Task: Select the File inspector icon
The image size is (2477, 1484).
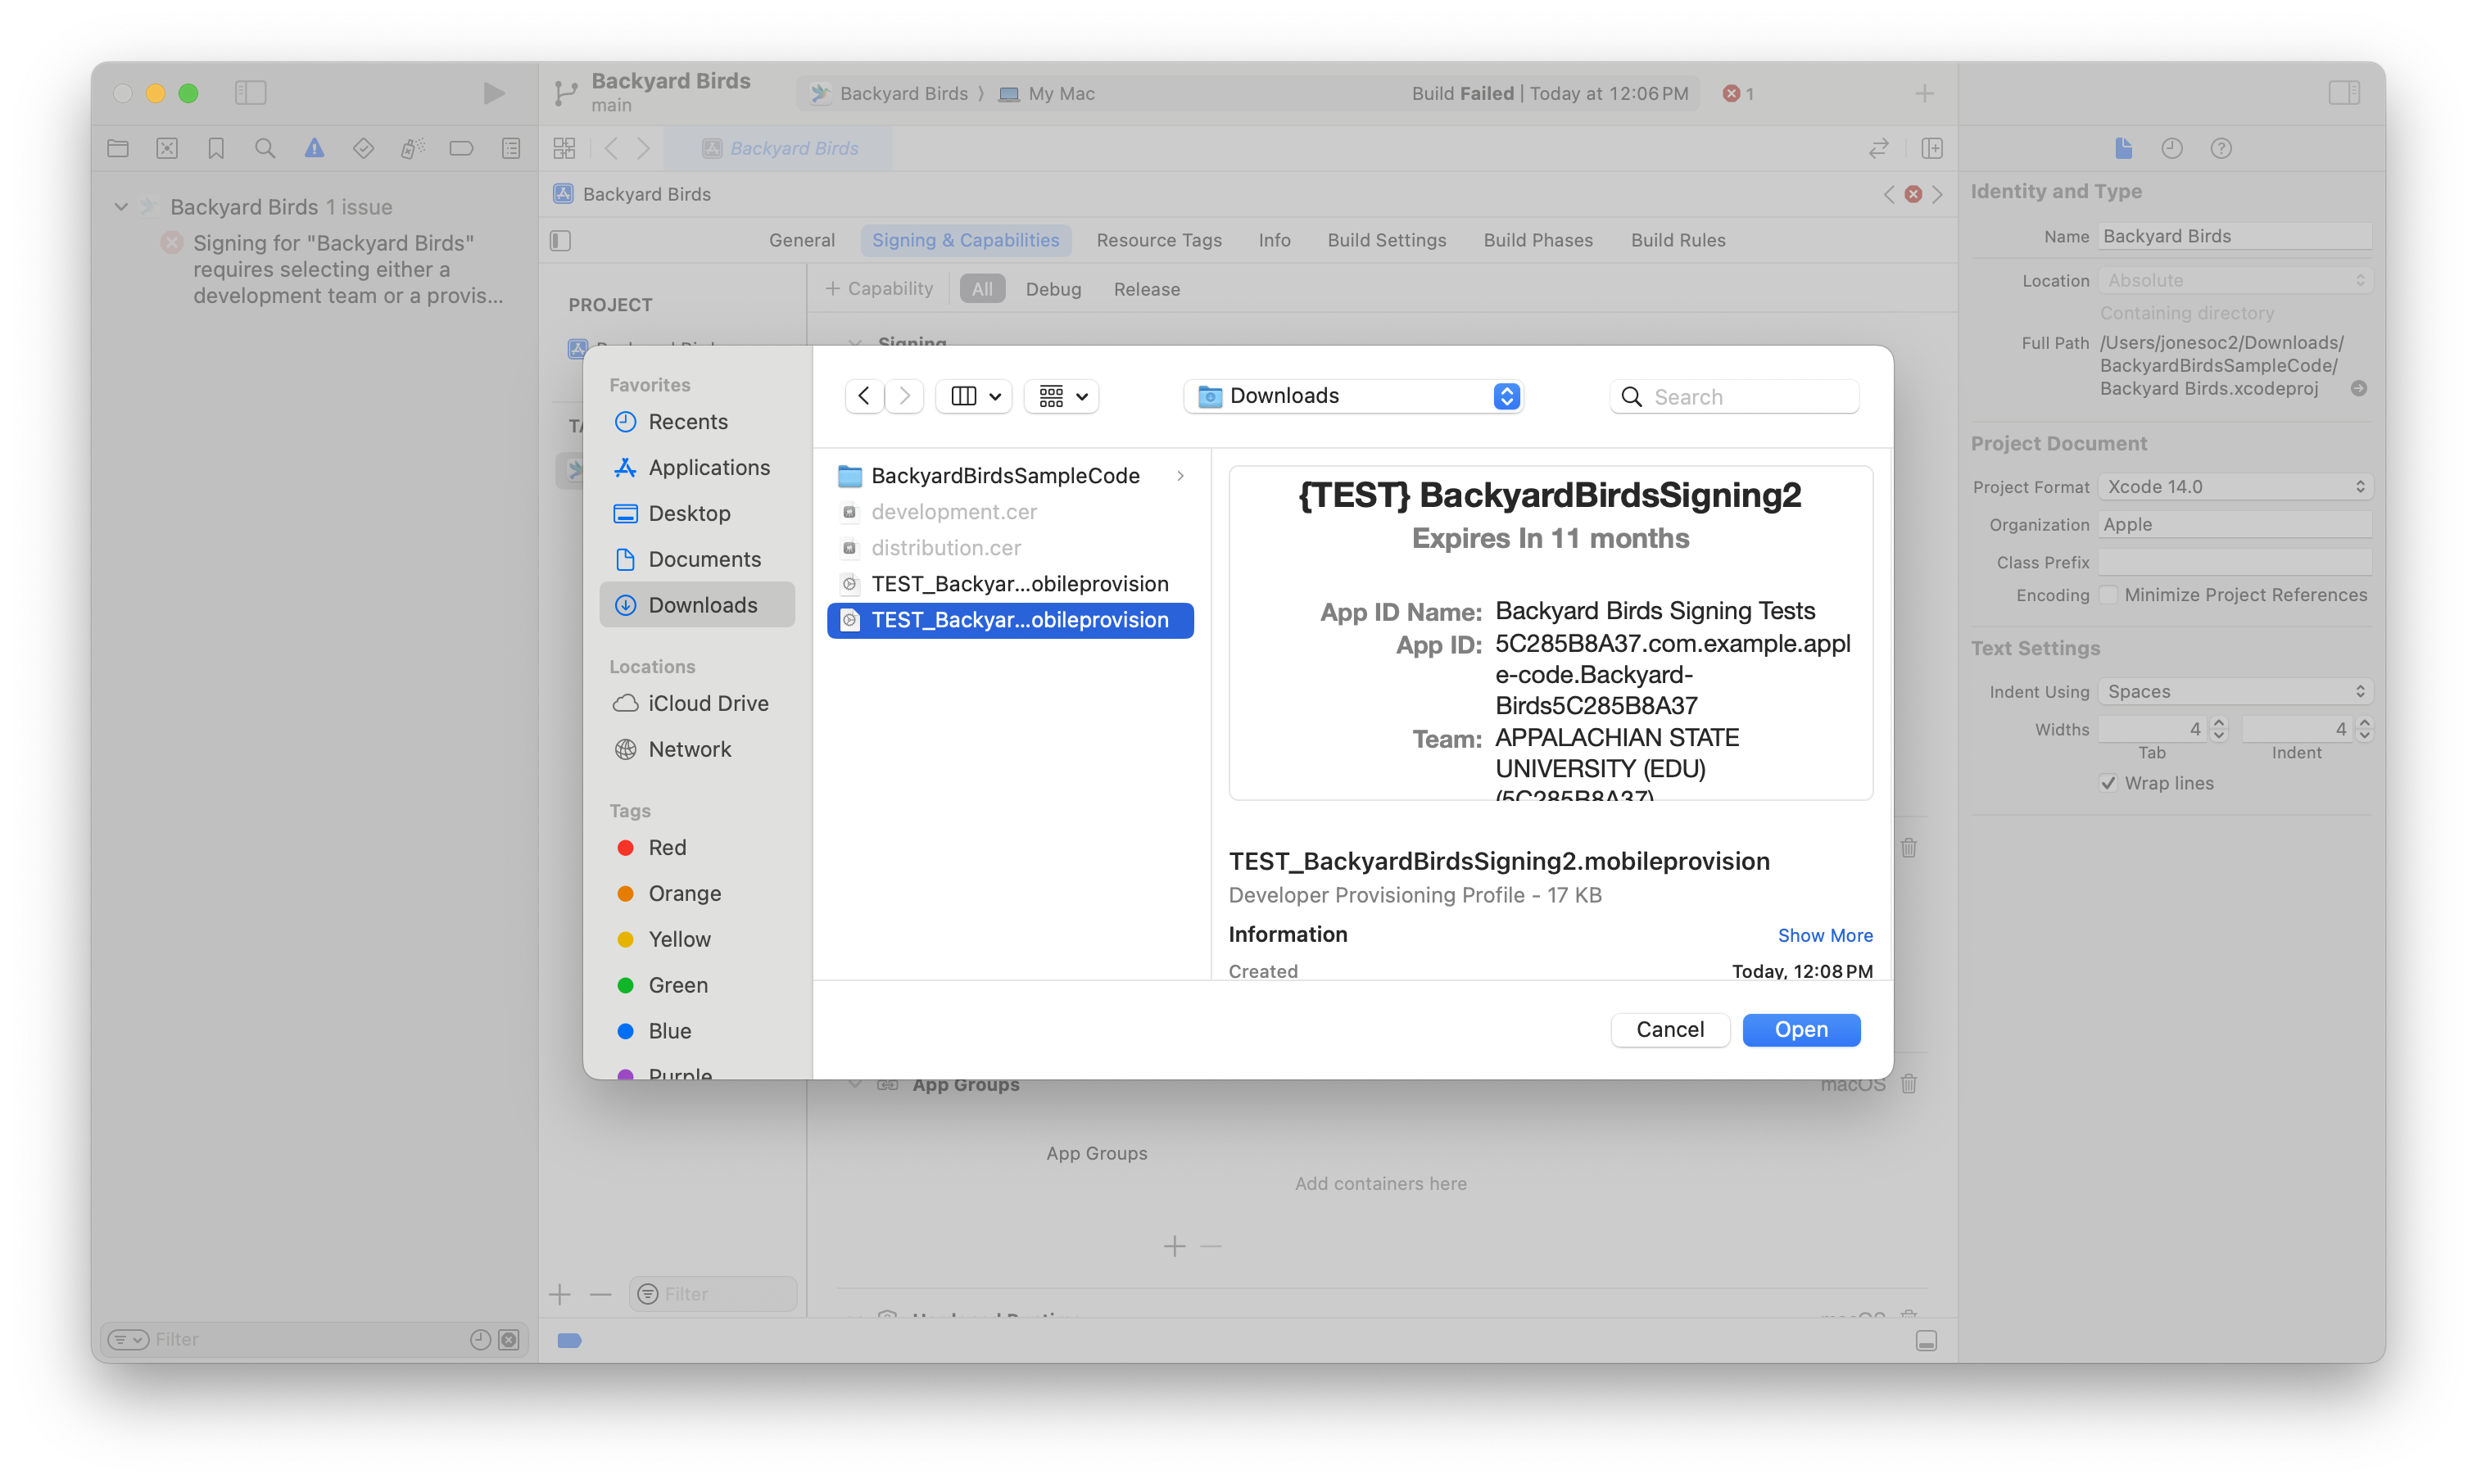Action: [2124, 148]
